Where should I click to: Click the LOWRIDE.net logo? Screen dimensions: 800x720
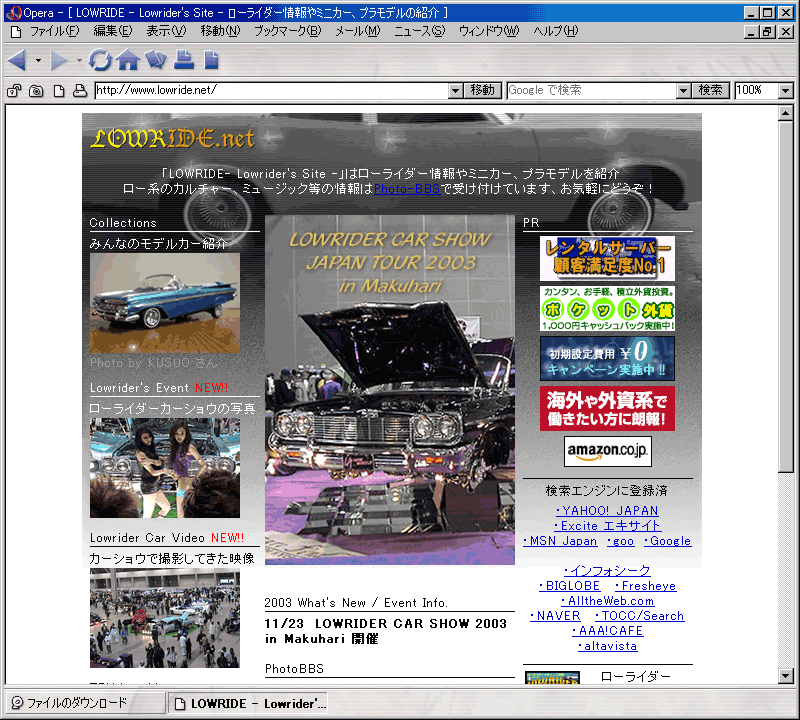[x=172, y=138]
